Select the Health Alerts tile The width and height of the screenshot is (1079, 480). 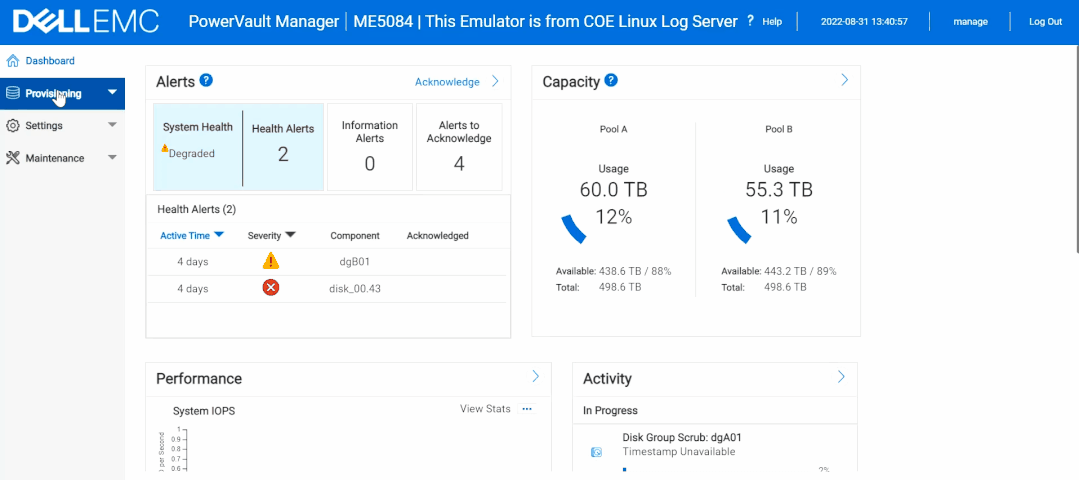click(283, 147)
